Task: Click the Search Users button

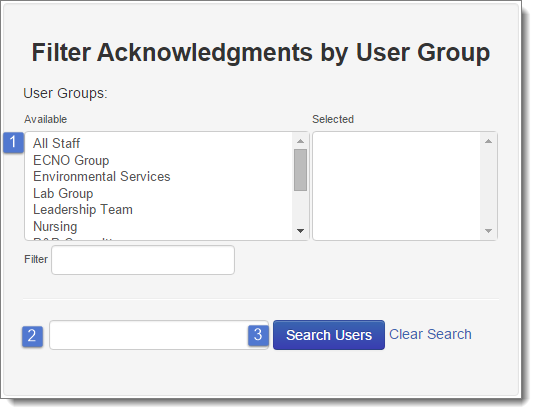Action: 329,335
